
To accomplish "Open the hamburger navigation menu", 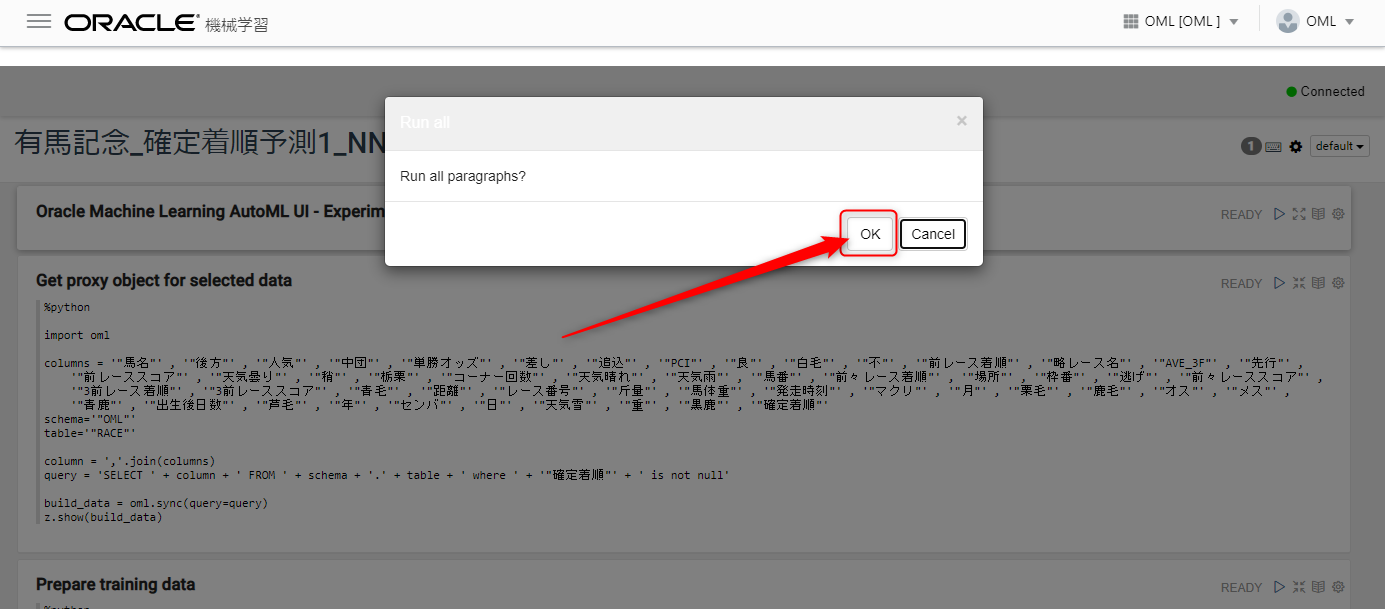I will pyautogui.click(x=39, y=21).
